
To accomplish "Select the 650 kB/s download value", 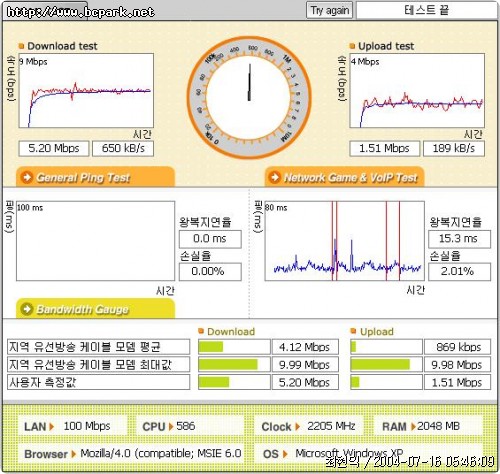I will point(123,148).
